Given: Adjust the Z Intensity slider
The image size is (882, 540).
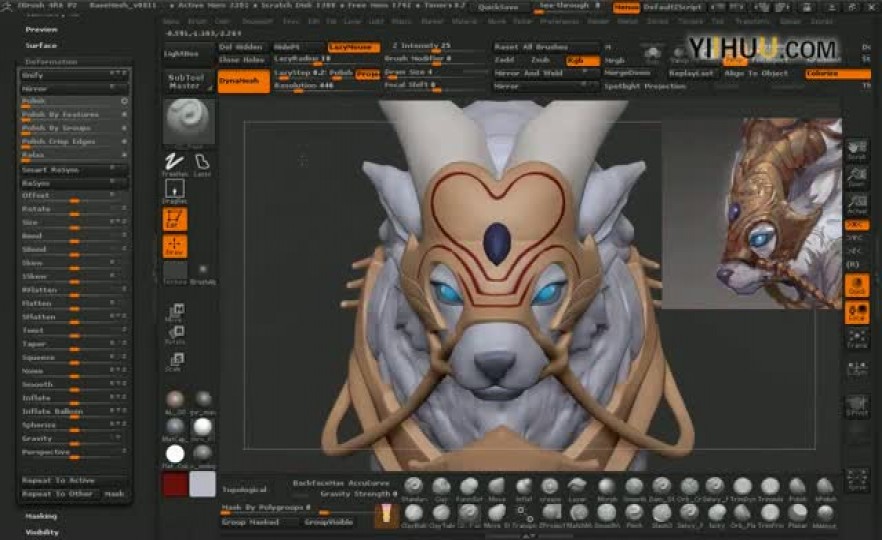Looking at the screenshot, I should (436, 47).
